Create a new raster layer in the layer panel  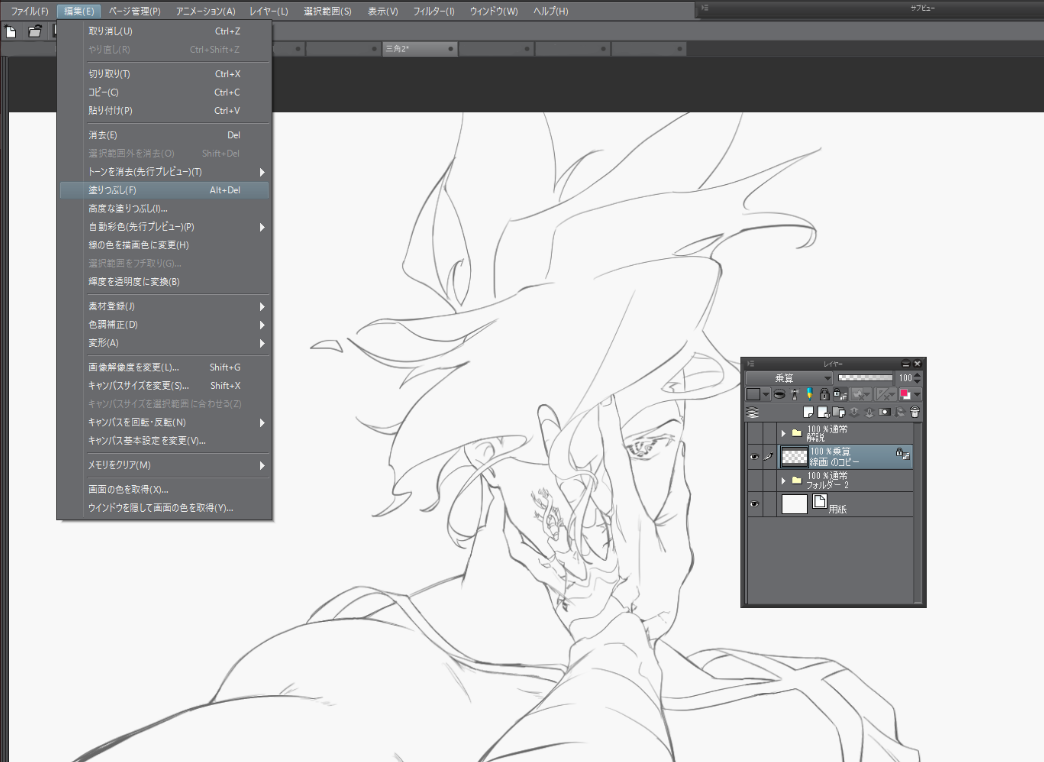(808, 412)
